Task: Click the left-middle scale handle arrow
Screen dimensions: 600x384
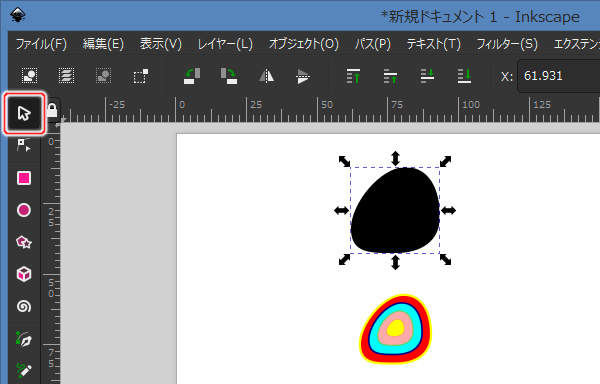Action: 341,210
